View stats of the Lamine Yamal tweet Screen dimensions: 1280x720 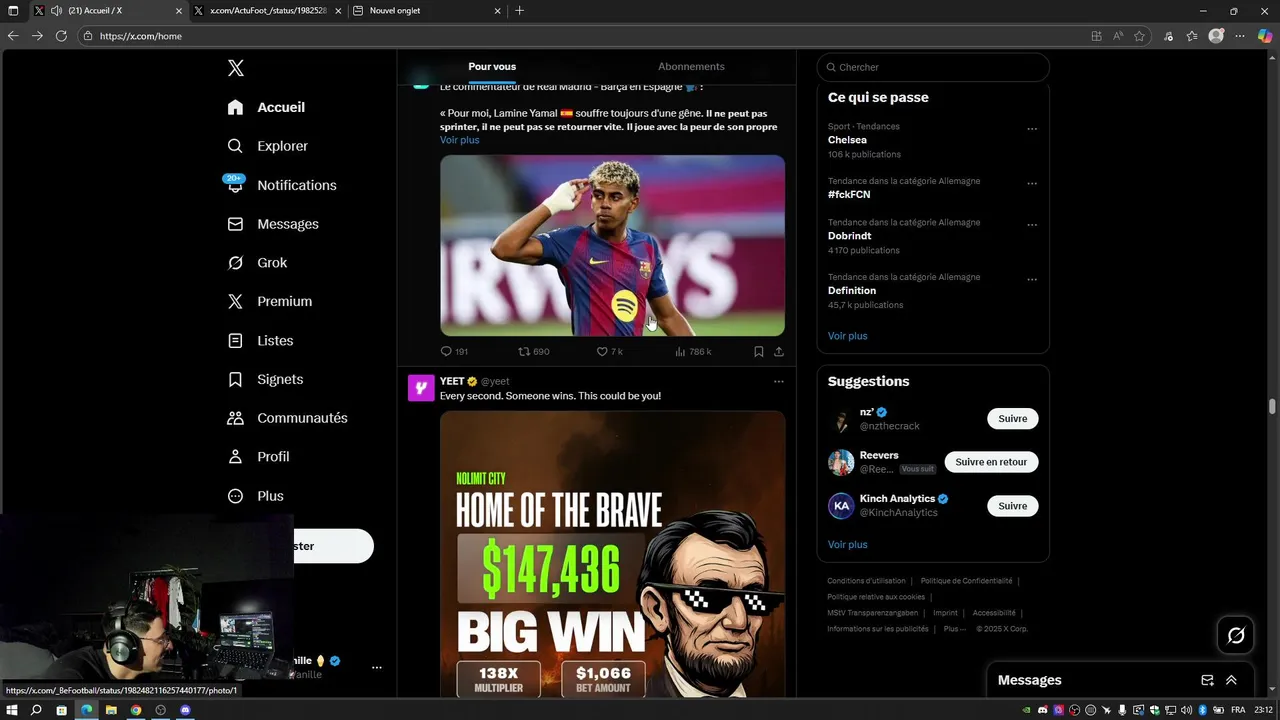(693, 352)
